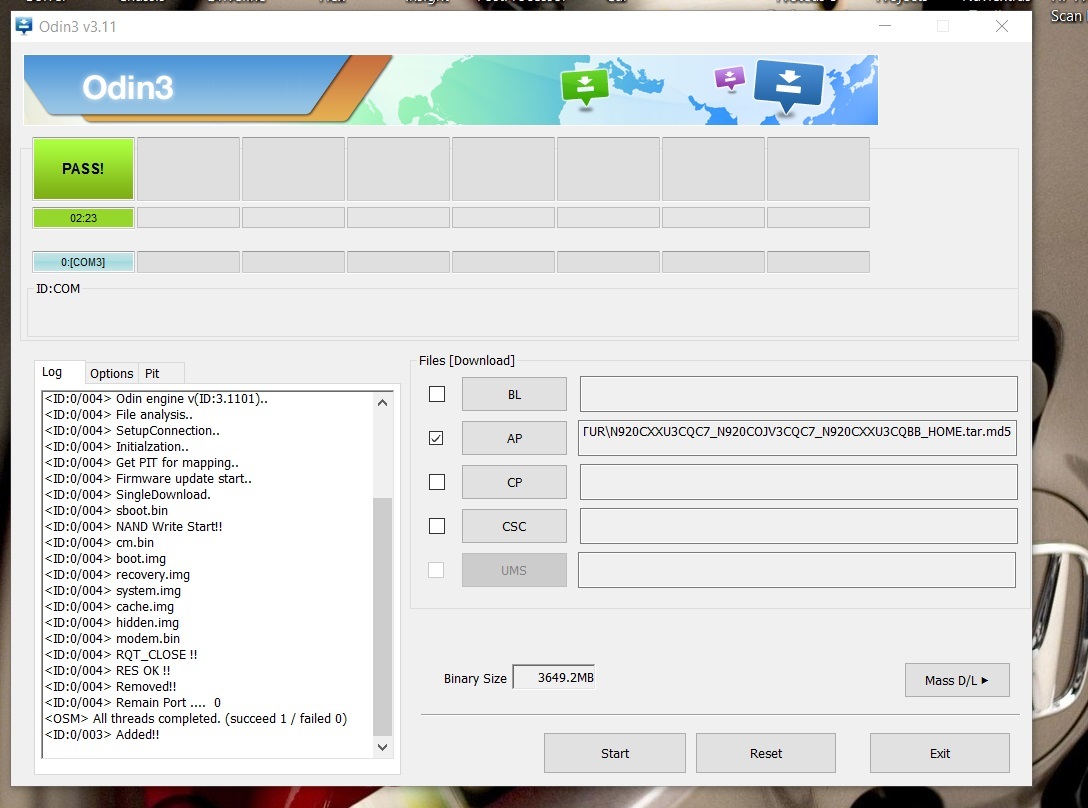Click log line 'sboot.bin'
The width and height of the screenshot is (1088, 808).
[106, 510]
